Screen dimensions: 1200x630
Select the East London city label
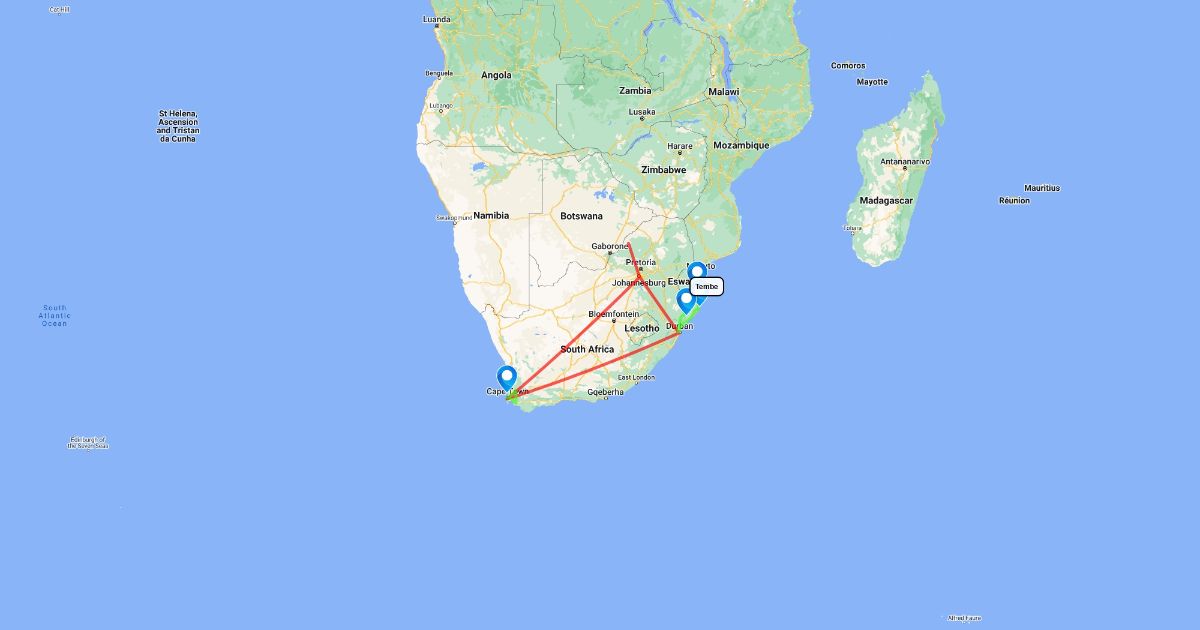(x=636, y=377)
